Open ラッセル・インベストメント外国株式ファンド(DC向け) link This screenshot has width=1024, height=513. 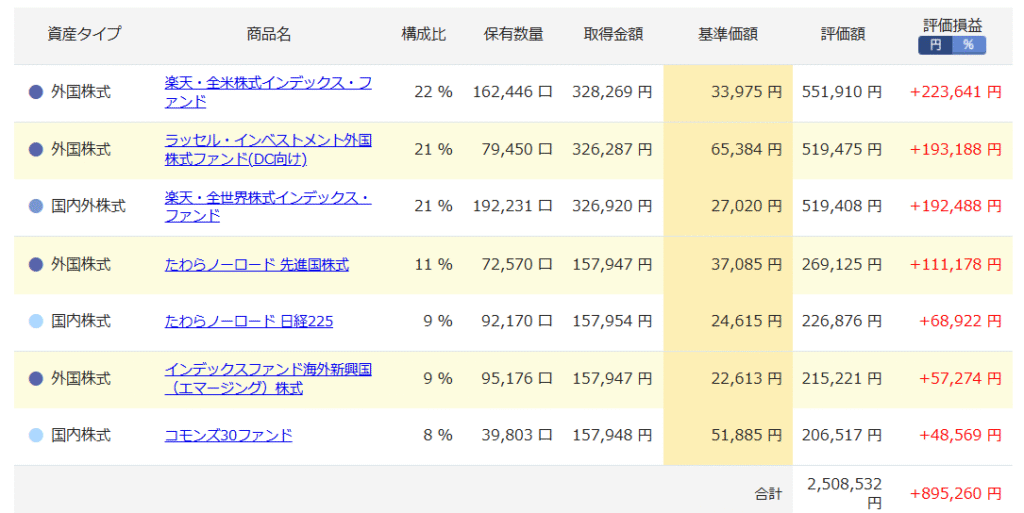coord(268,149)
